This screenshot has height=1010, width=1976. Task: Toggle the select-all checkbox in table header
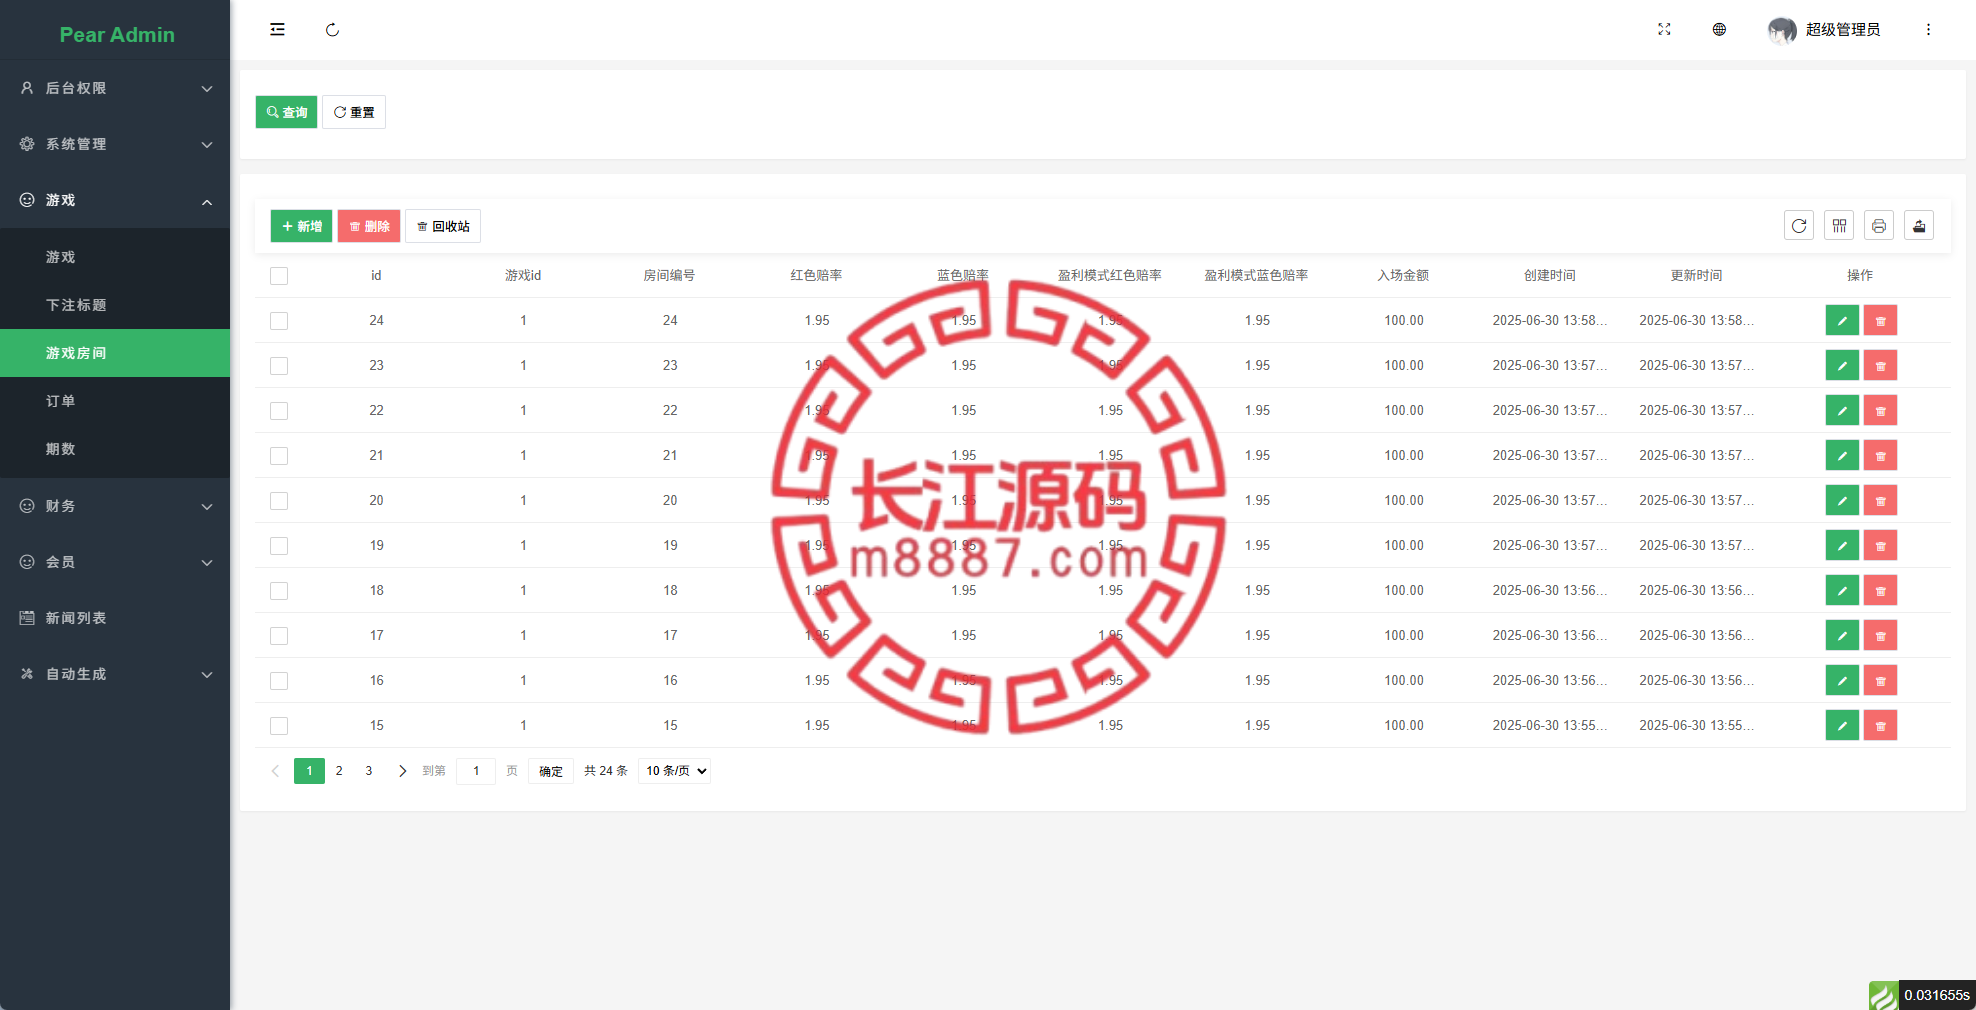pyautogui.click(x=279, y=276)
